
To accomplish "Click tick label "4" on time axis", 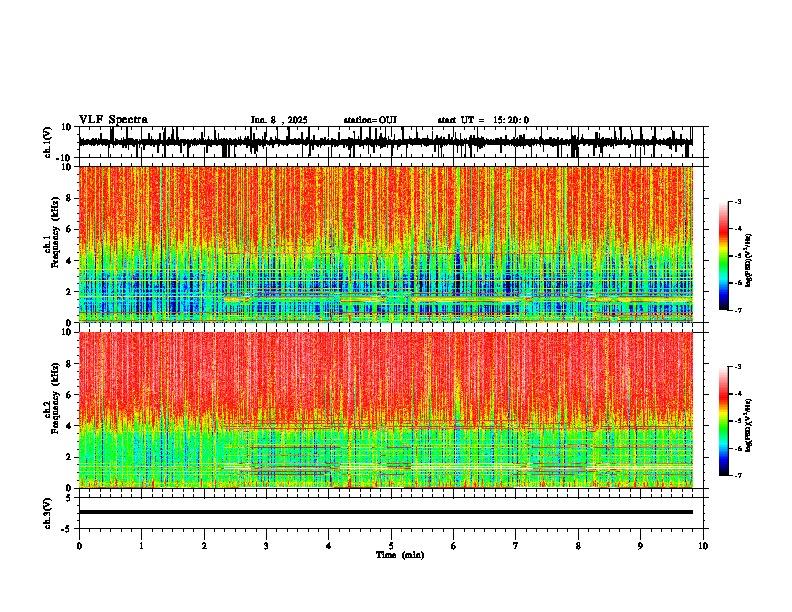I will [329, 546].
